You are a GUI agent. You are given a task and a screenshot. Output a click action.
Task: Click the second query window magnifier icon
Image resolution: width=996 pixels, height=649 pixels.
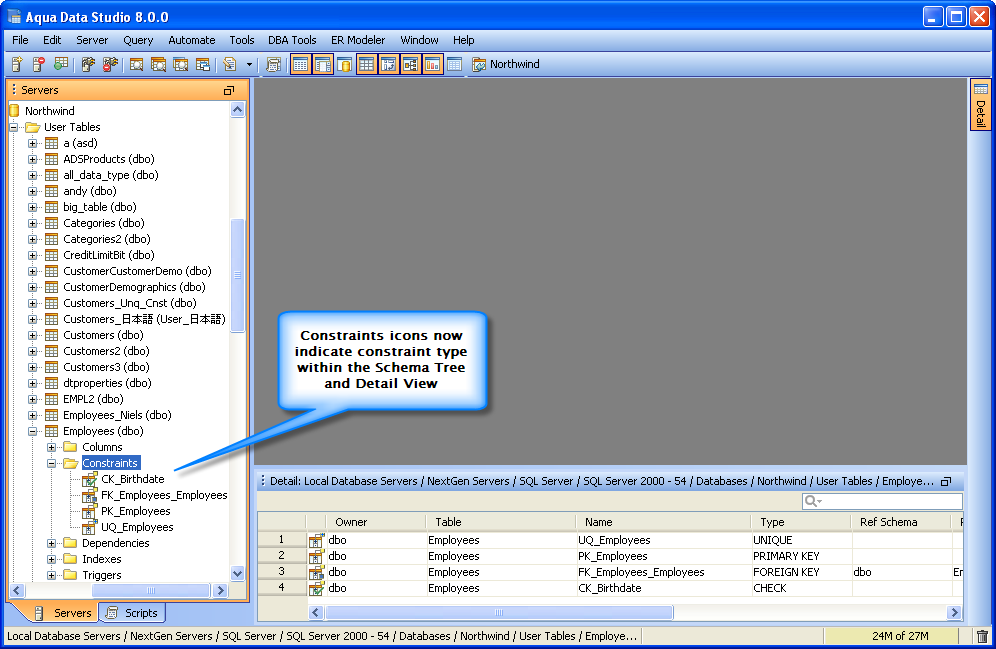pos(158,64)
